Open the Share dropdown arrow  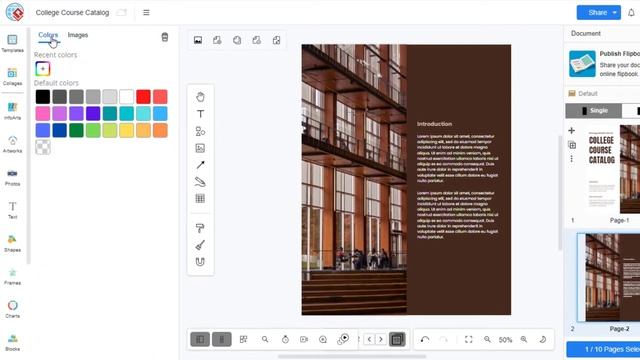[615, 13]
